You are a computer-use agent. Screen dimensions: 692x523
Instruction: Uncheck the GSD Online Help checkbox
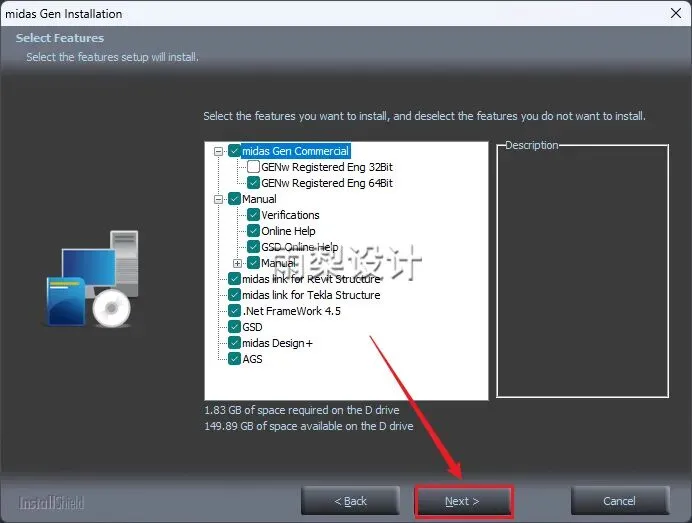(253, 247)
